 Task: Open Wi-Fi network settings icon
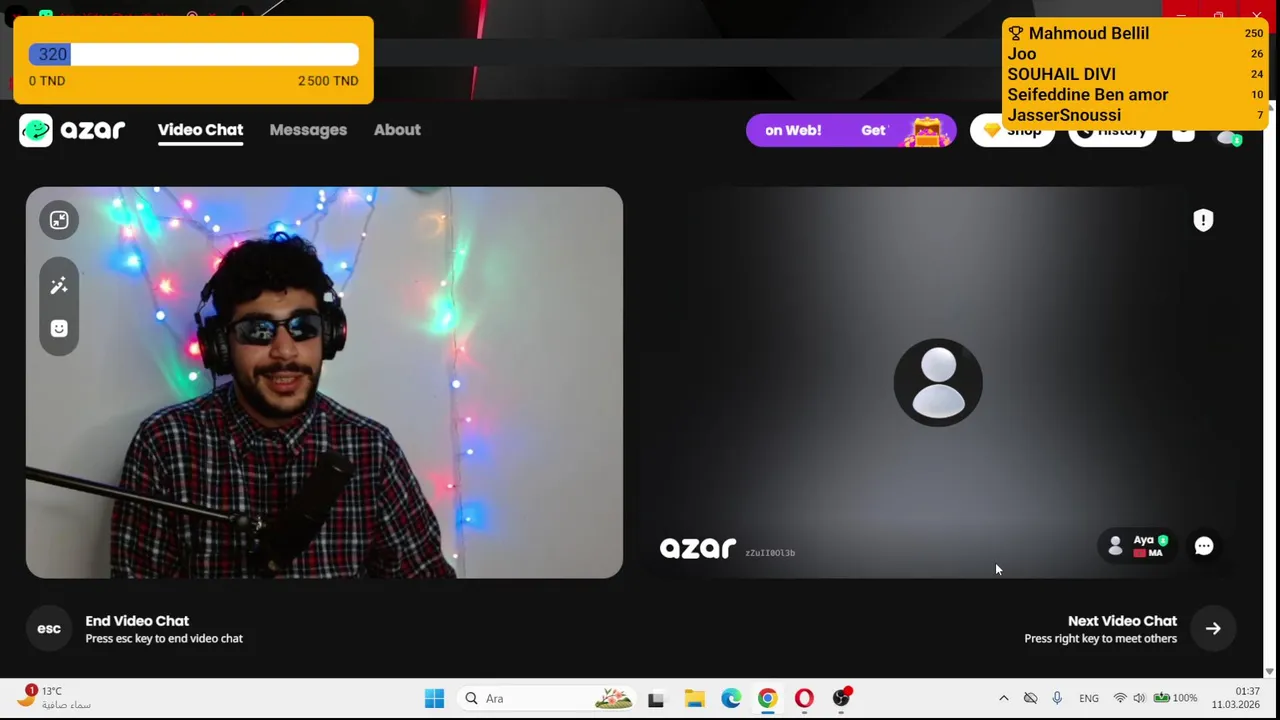click(x=1120, y=698)
